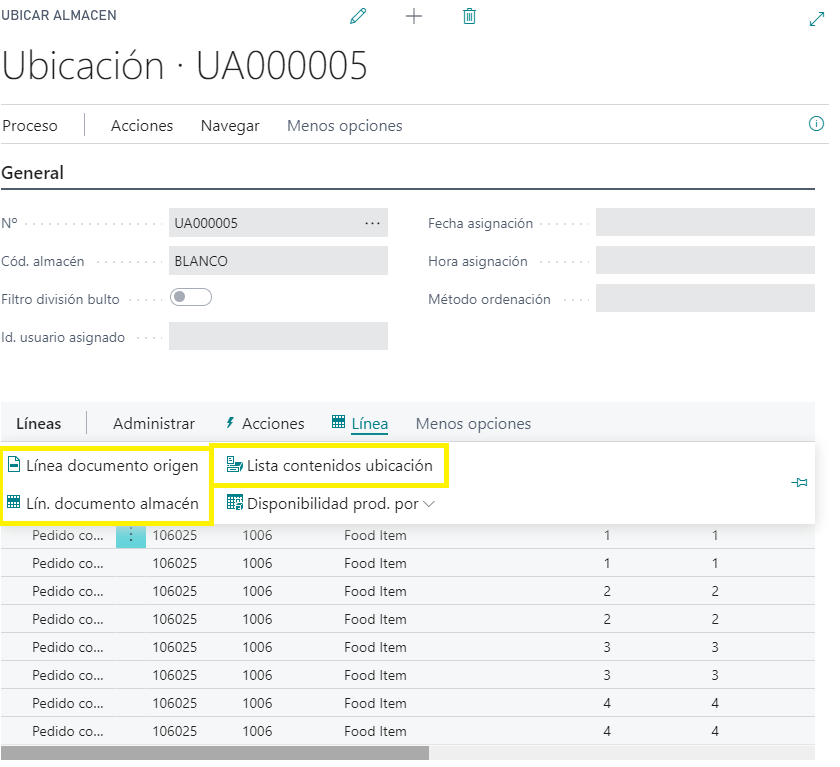Click the Cód. almacén field BLANCO

278,261
